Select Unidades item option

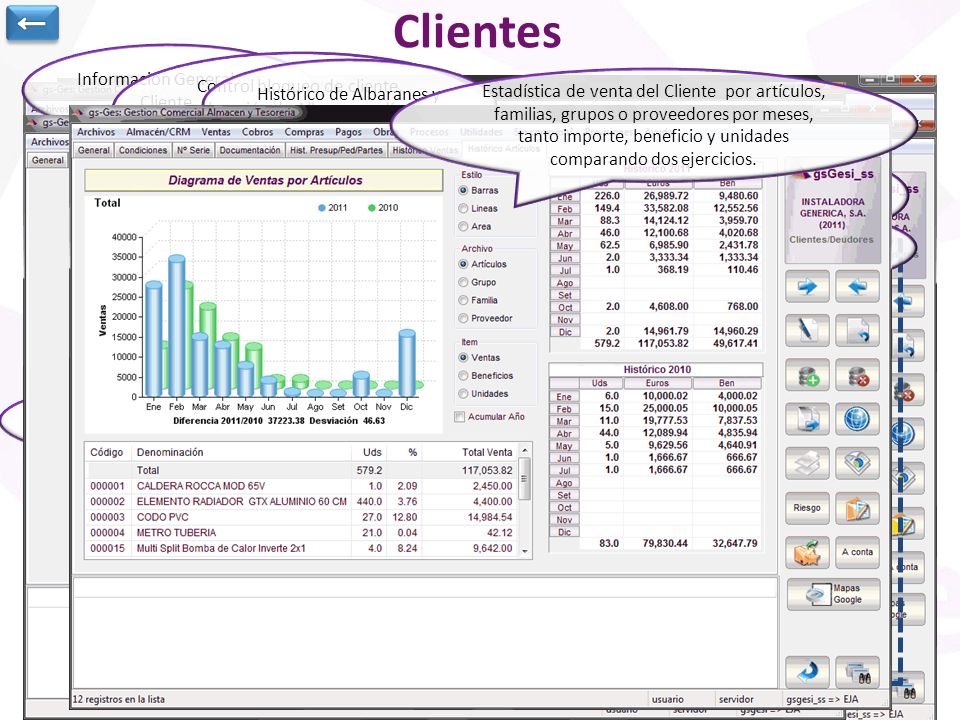[463, 394]
